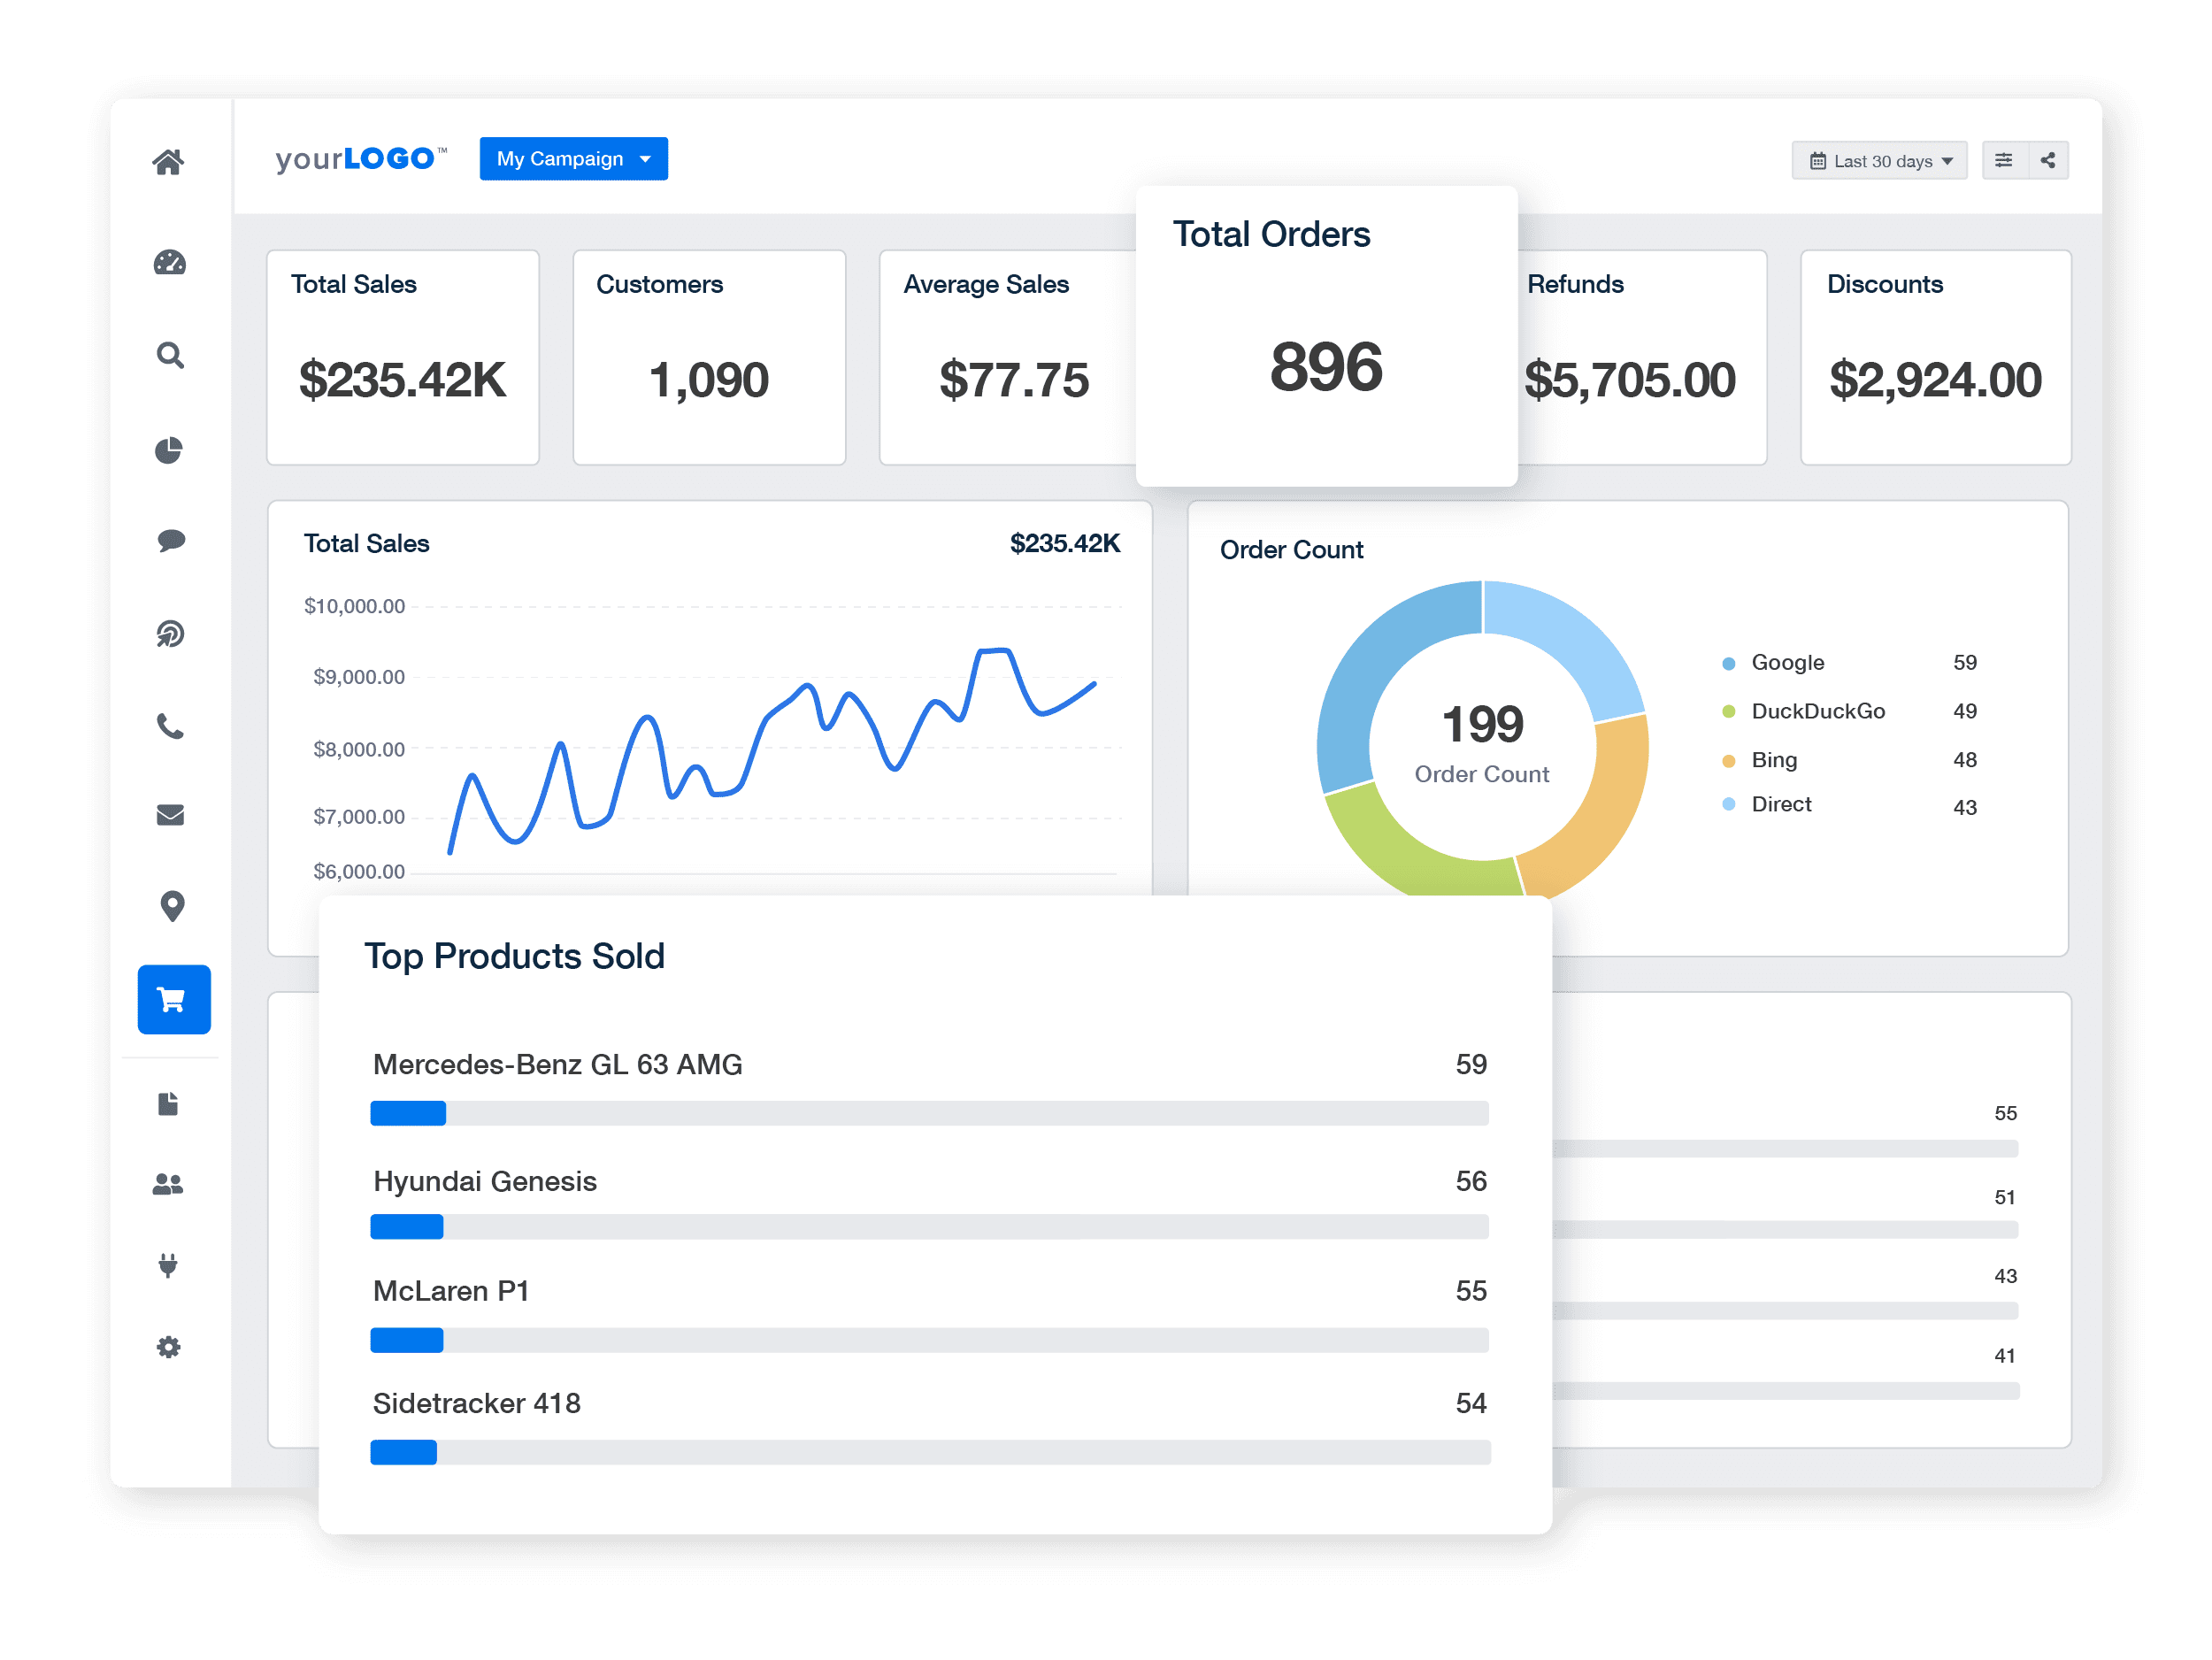The image size is (2212, 1660).
Task: Open the performance dashboard gauge icon
Action: [170, 263]
